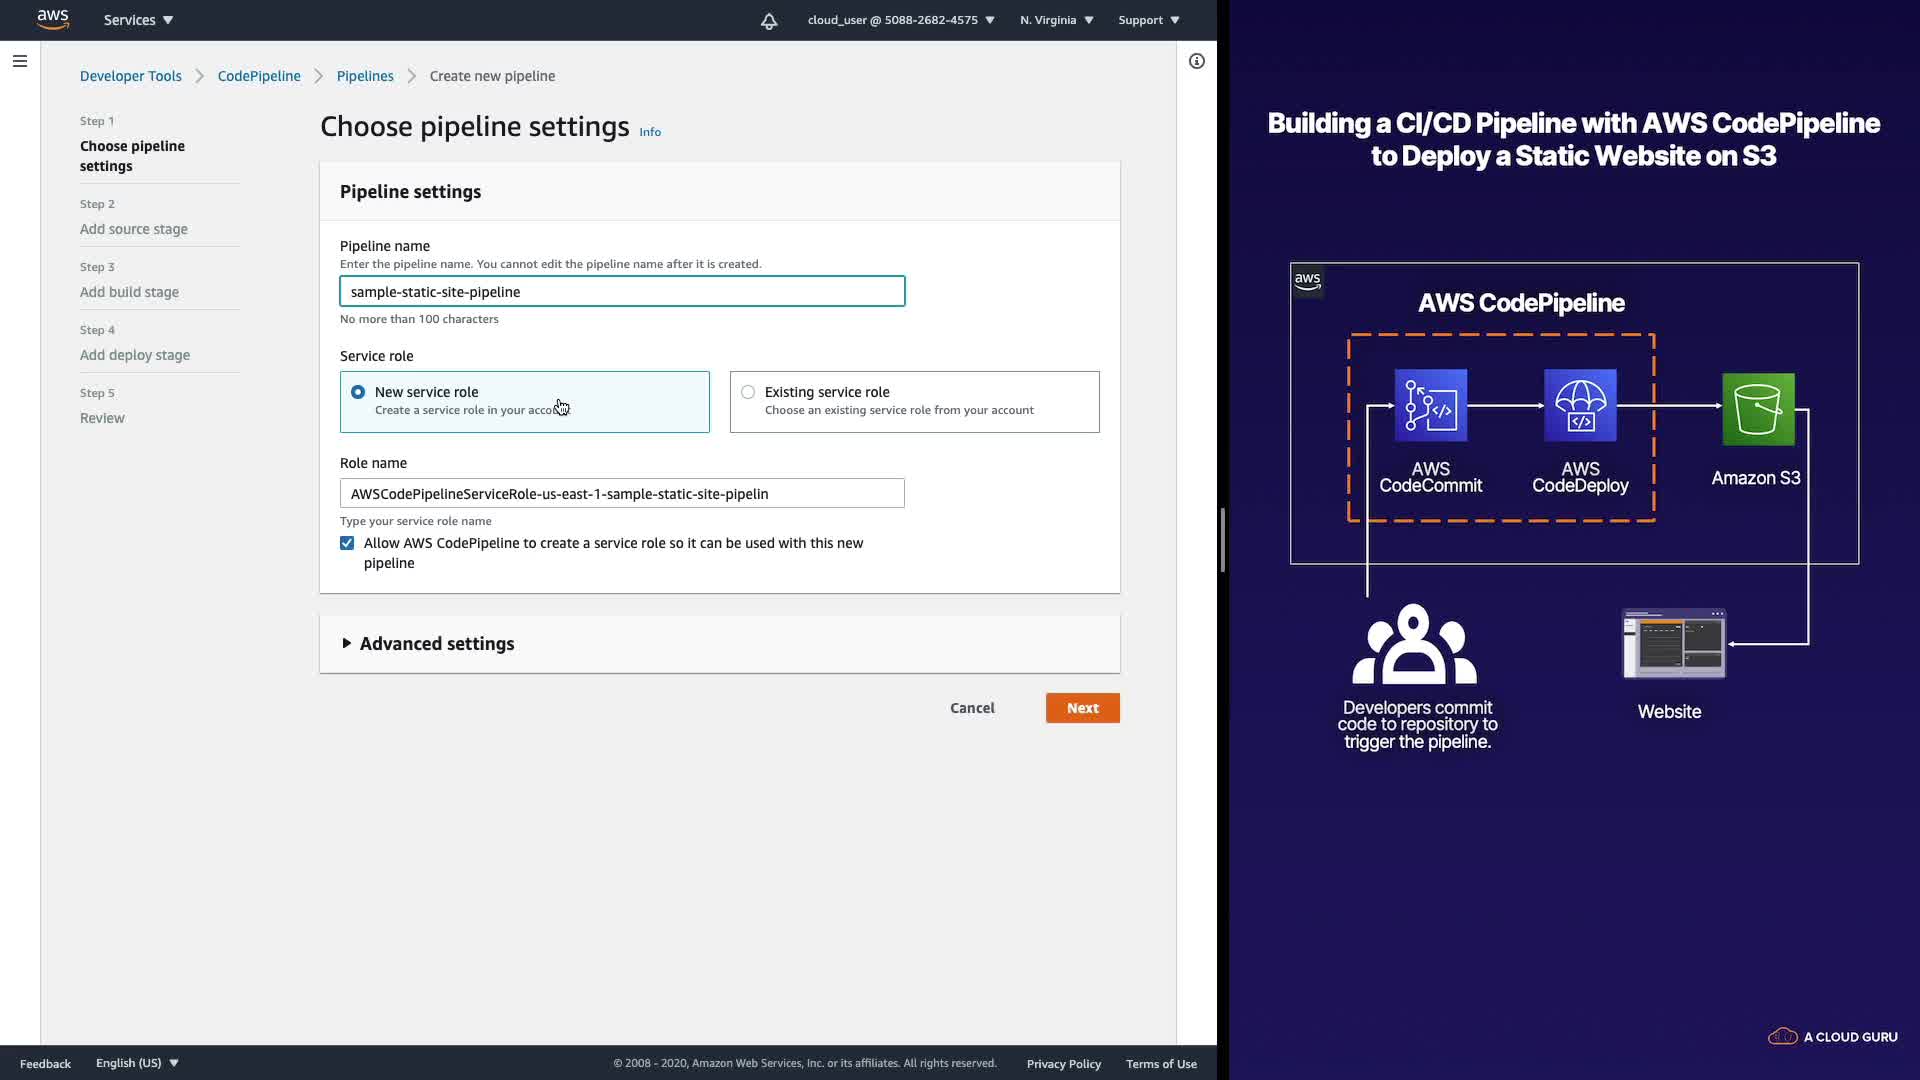Screen dimensions: 1920x1080
Task: Go to CodePipeline breadcrumb link
Action: [259, 76]
